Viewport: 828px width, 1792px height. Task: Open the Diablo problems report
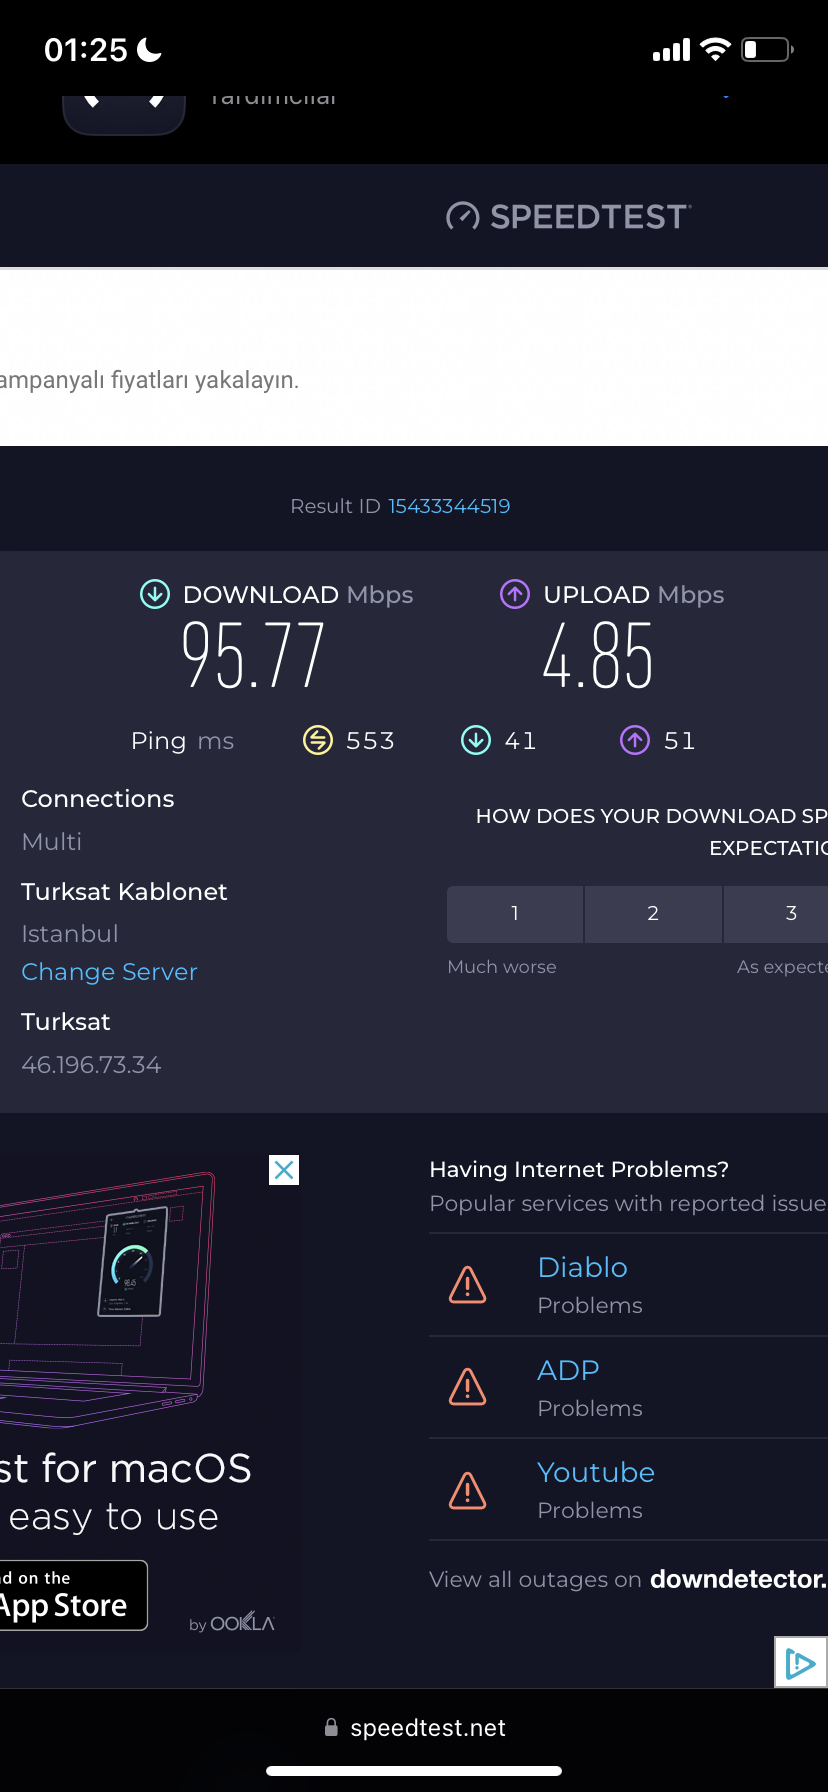point(582,1267)
